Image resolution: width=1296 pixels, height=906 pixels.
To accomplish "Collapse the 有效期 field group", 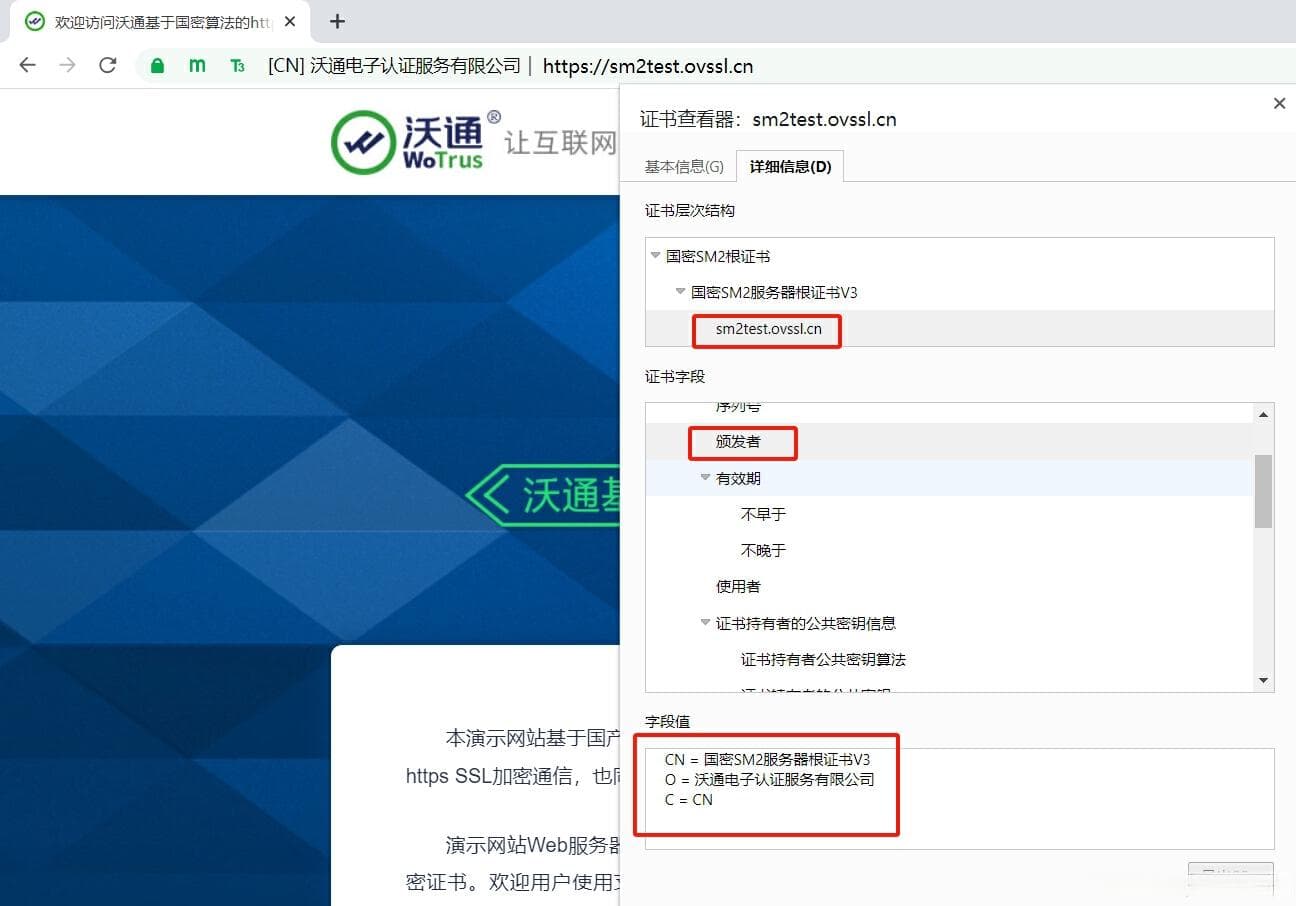I will click(x=705, y=478).
